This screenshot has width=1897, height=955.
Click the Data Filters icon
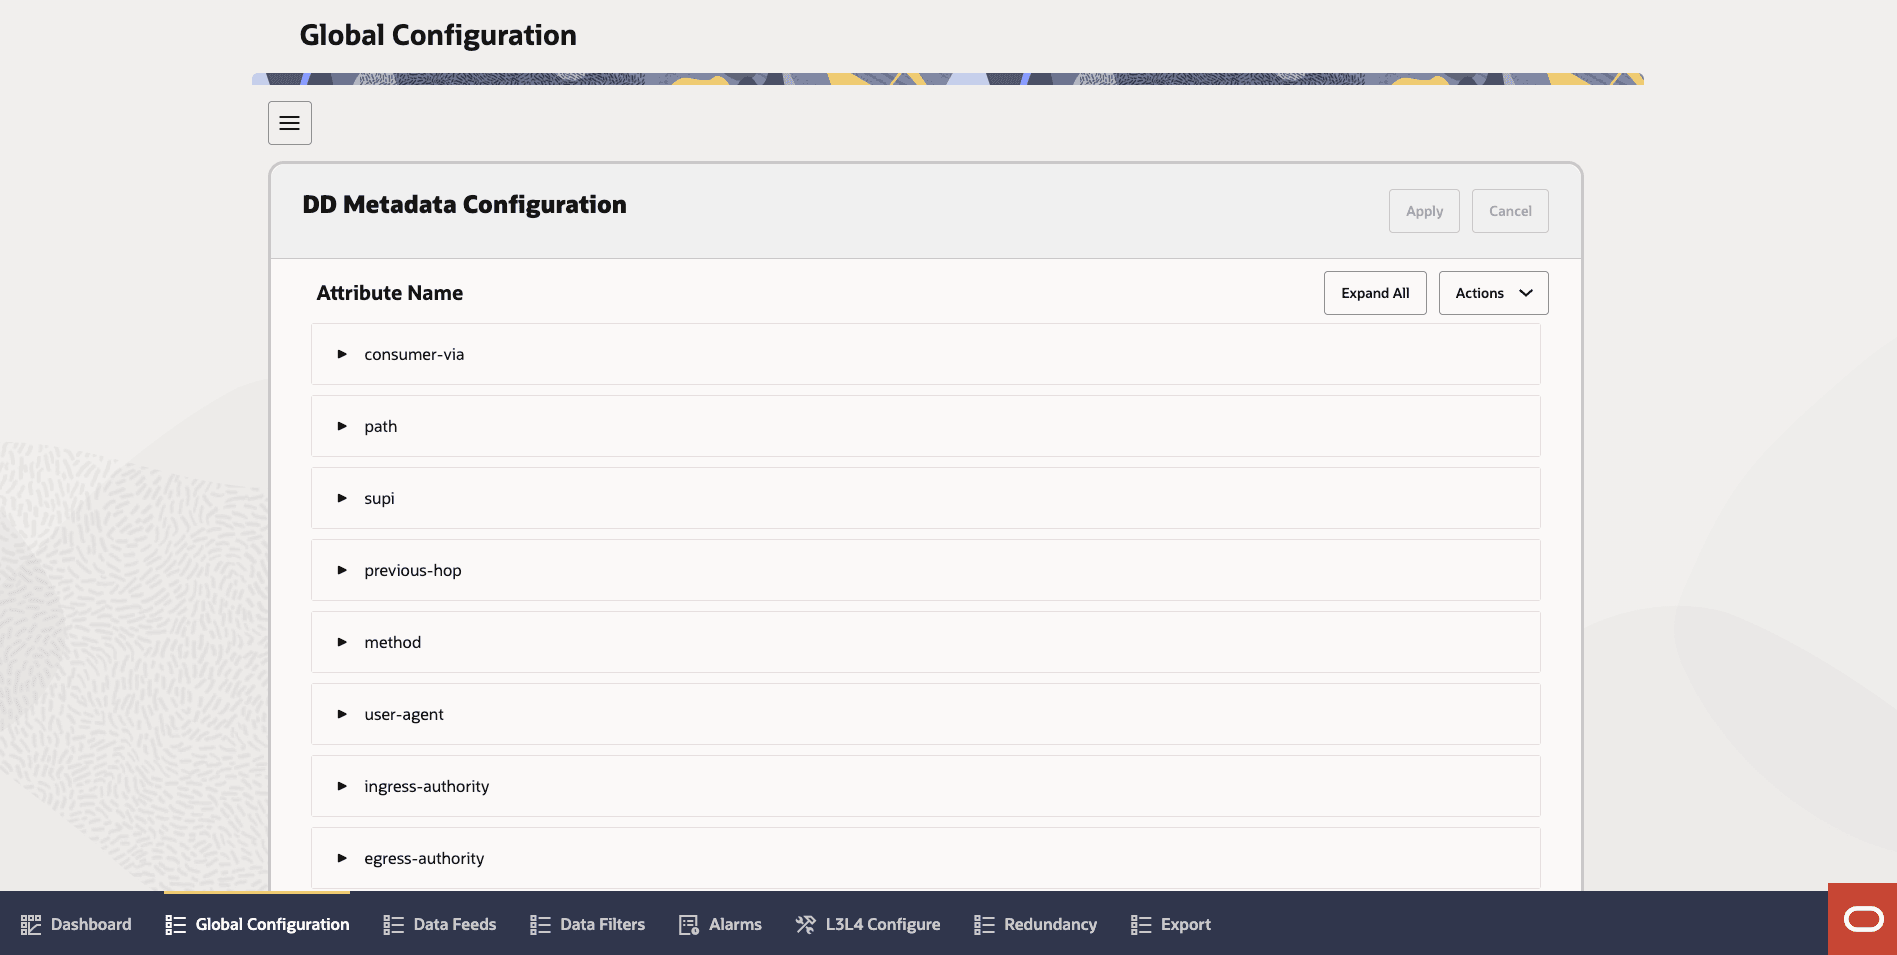539,924
